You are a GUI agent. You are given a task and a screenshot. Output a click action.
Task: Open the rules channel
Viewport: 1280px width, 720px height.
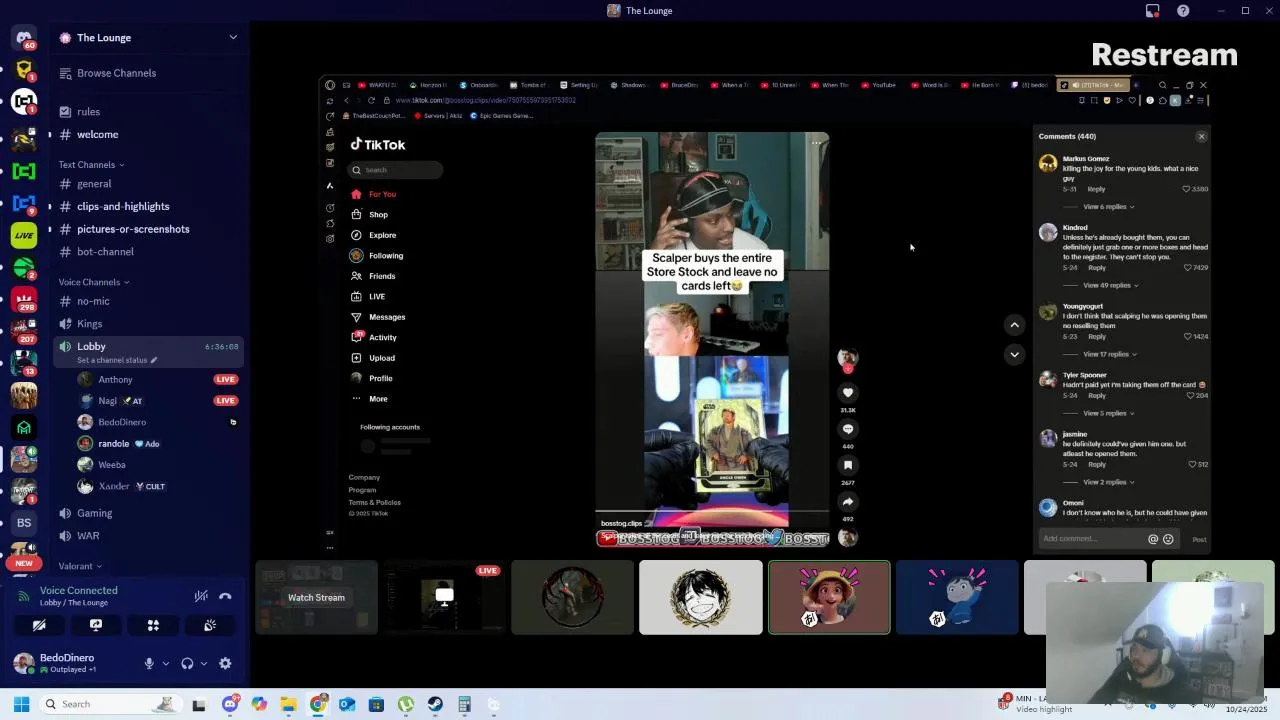coord(88,112)
